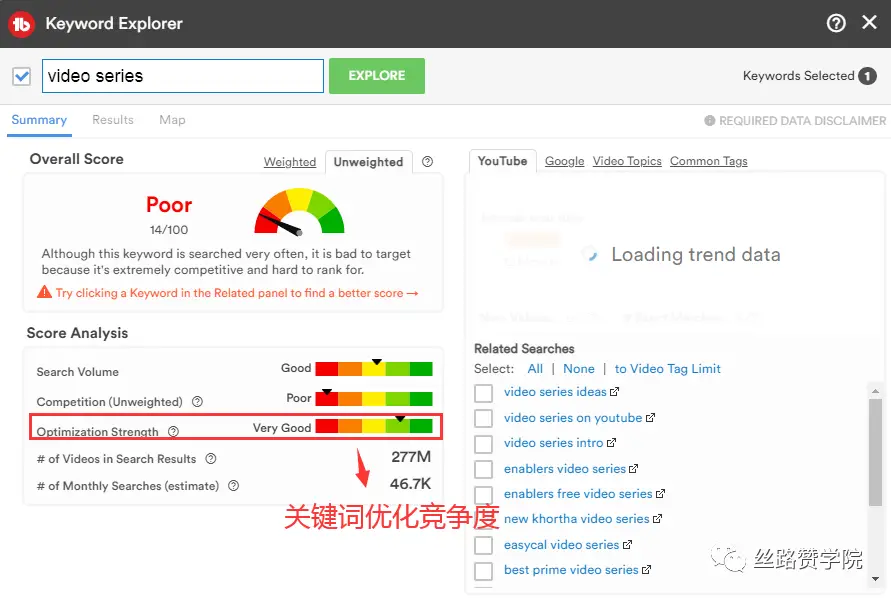Check the video series intro checkbox
Screen dimensions: 891x598
(484, 444)
